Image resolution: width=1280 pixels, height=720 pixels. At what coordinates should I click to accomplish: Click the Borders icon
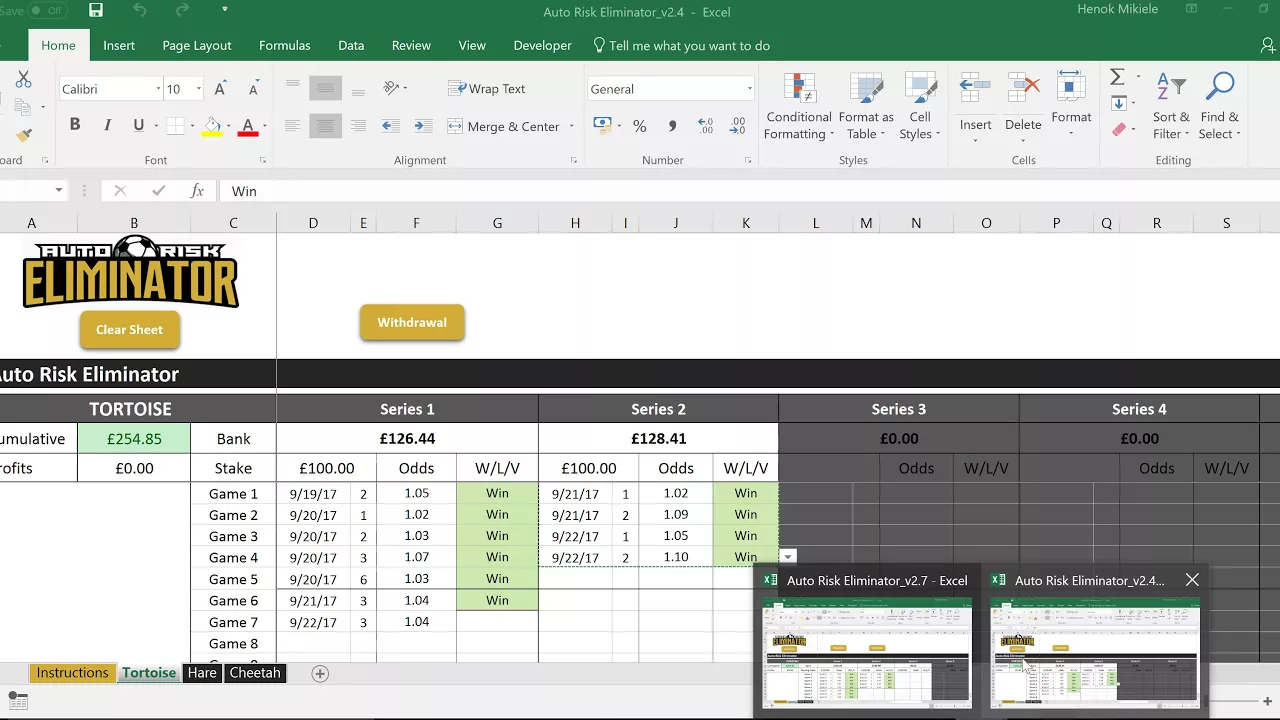175,126
